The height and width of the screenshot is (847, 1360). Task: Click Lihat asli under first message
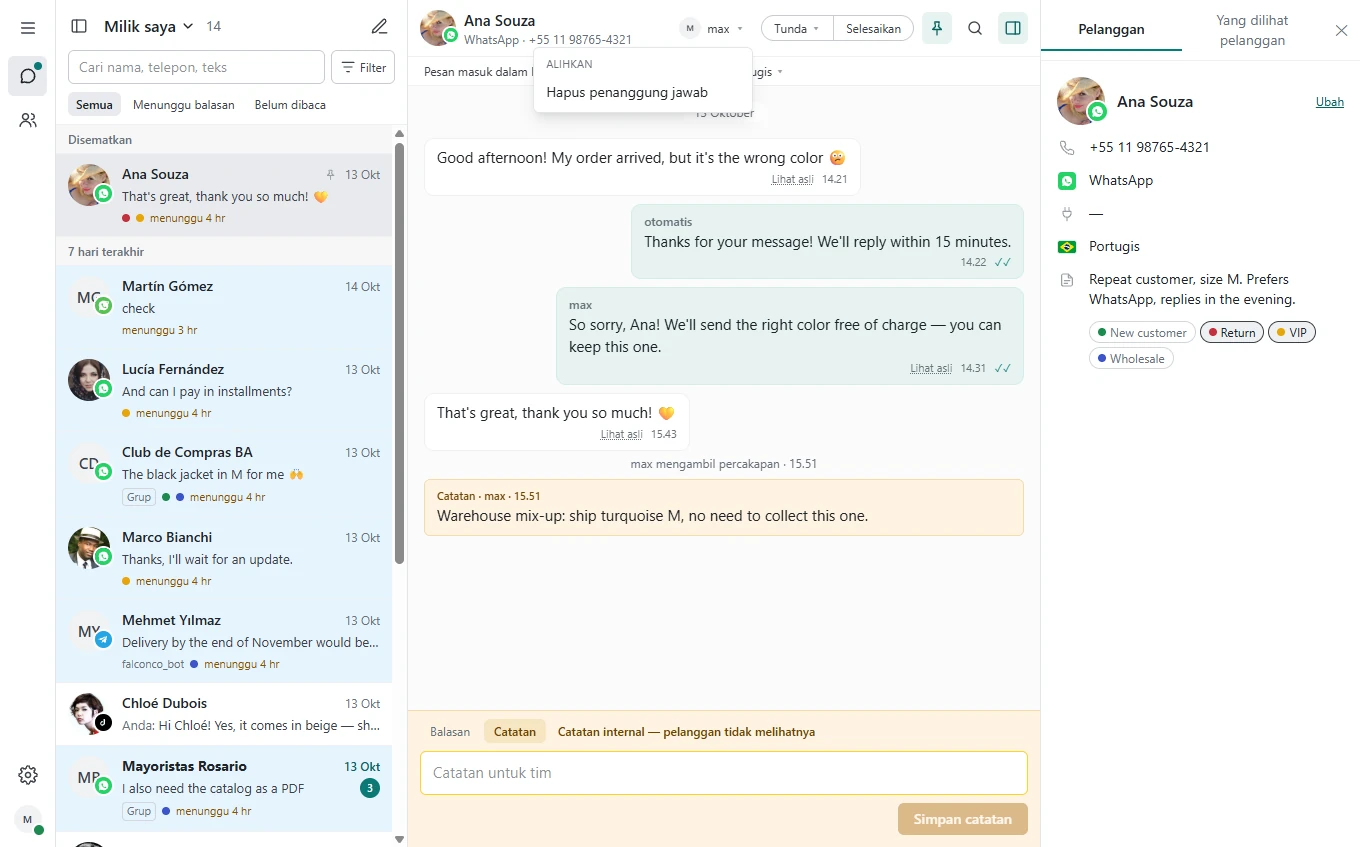792,179
